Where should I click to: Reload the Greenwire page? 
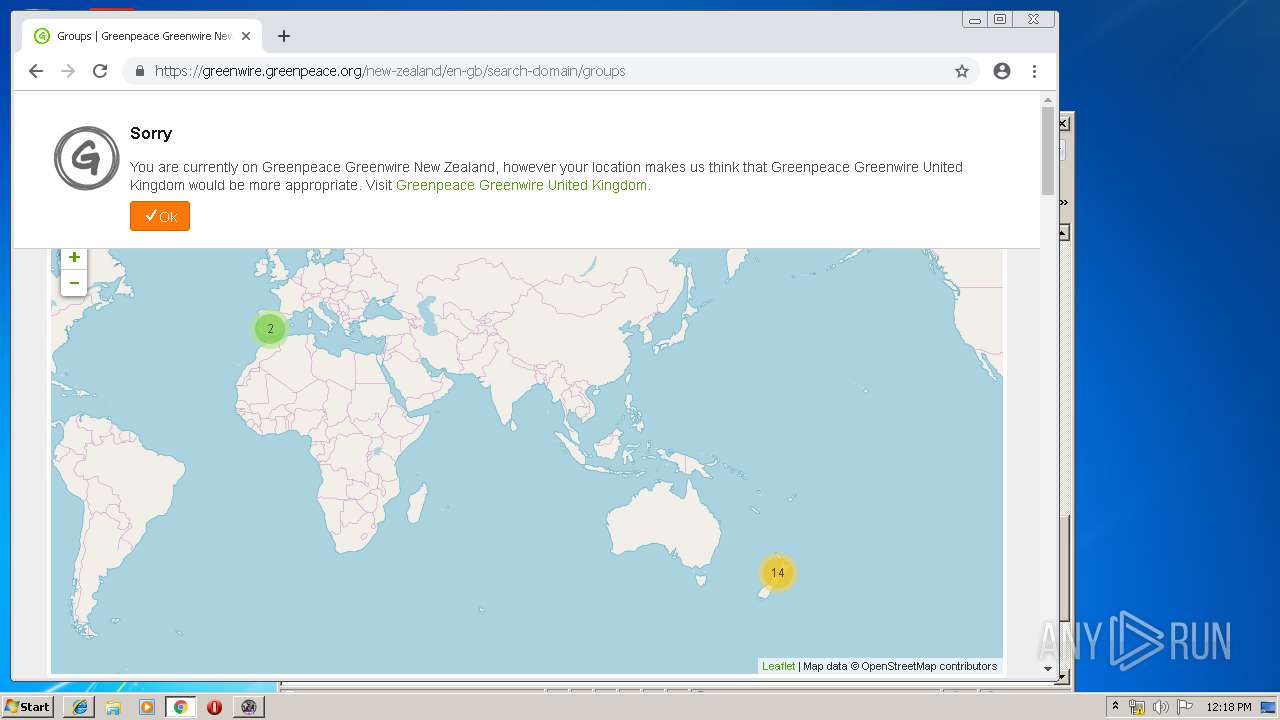click(100, 71)
